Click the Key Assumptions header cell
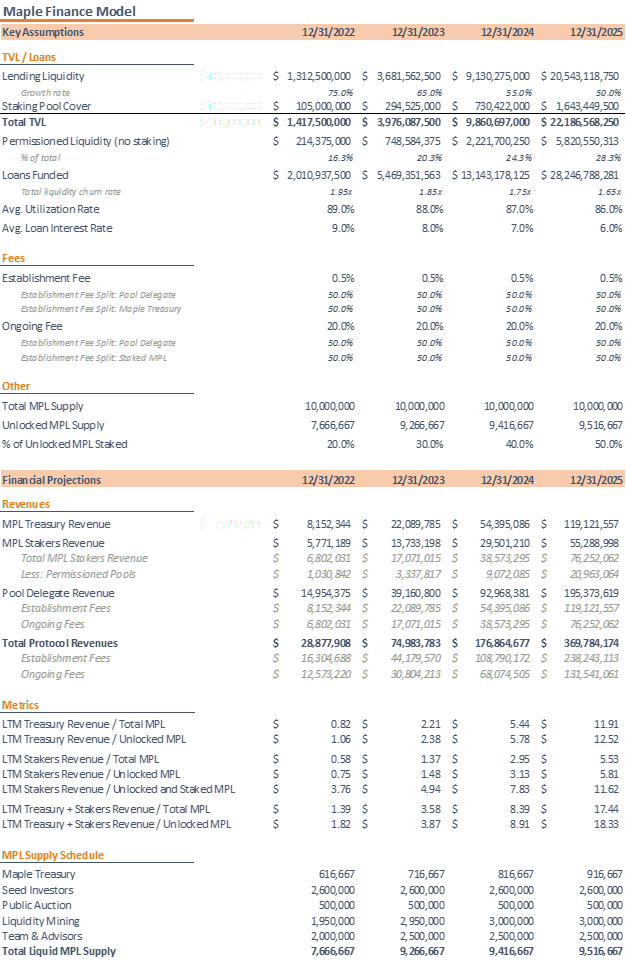Viewport: 626px width, 960px height. pyautogui.click(x=43, y=32)
